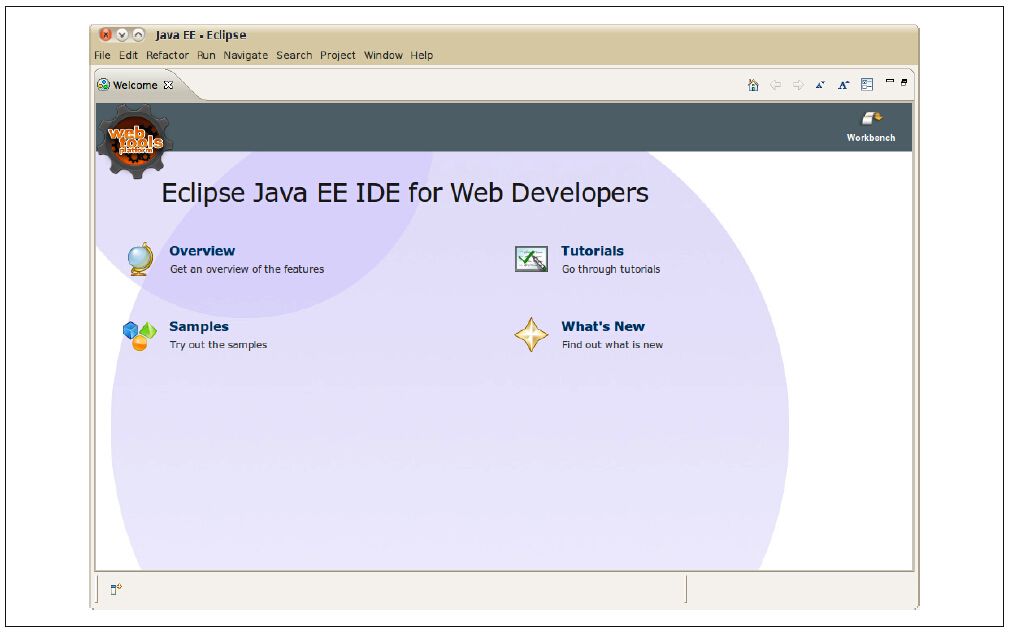This screenshot has height=633, width=1010.
Task: Click the Samples shapes icon
Action: [140, 335]
